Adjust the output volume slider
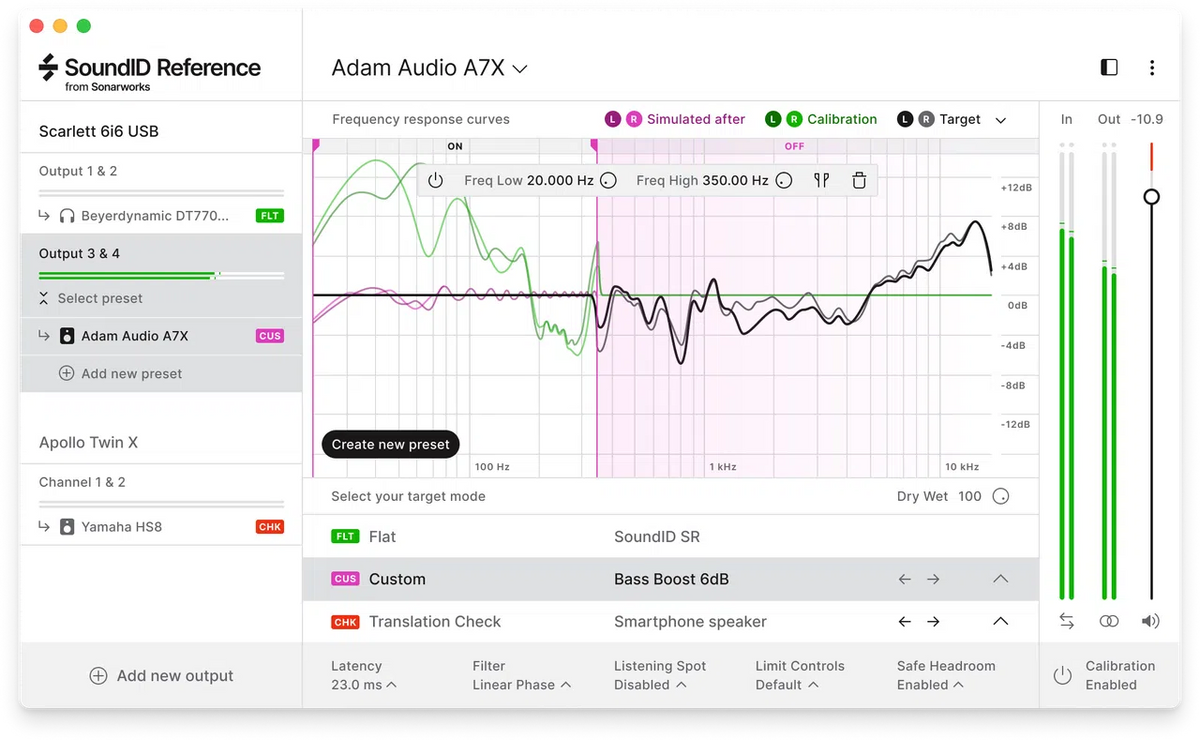The height and width of the screenshot is (740, 1200). pos(1151,197)
